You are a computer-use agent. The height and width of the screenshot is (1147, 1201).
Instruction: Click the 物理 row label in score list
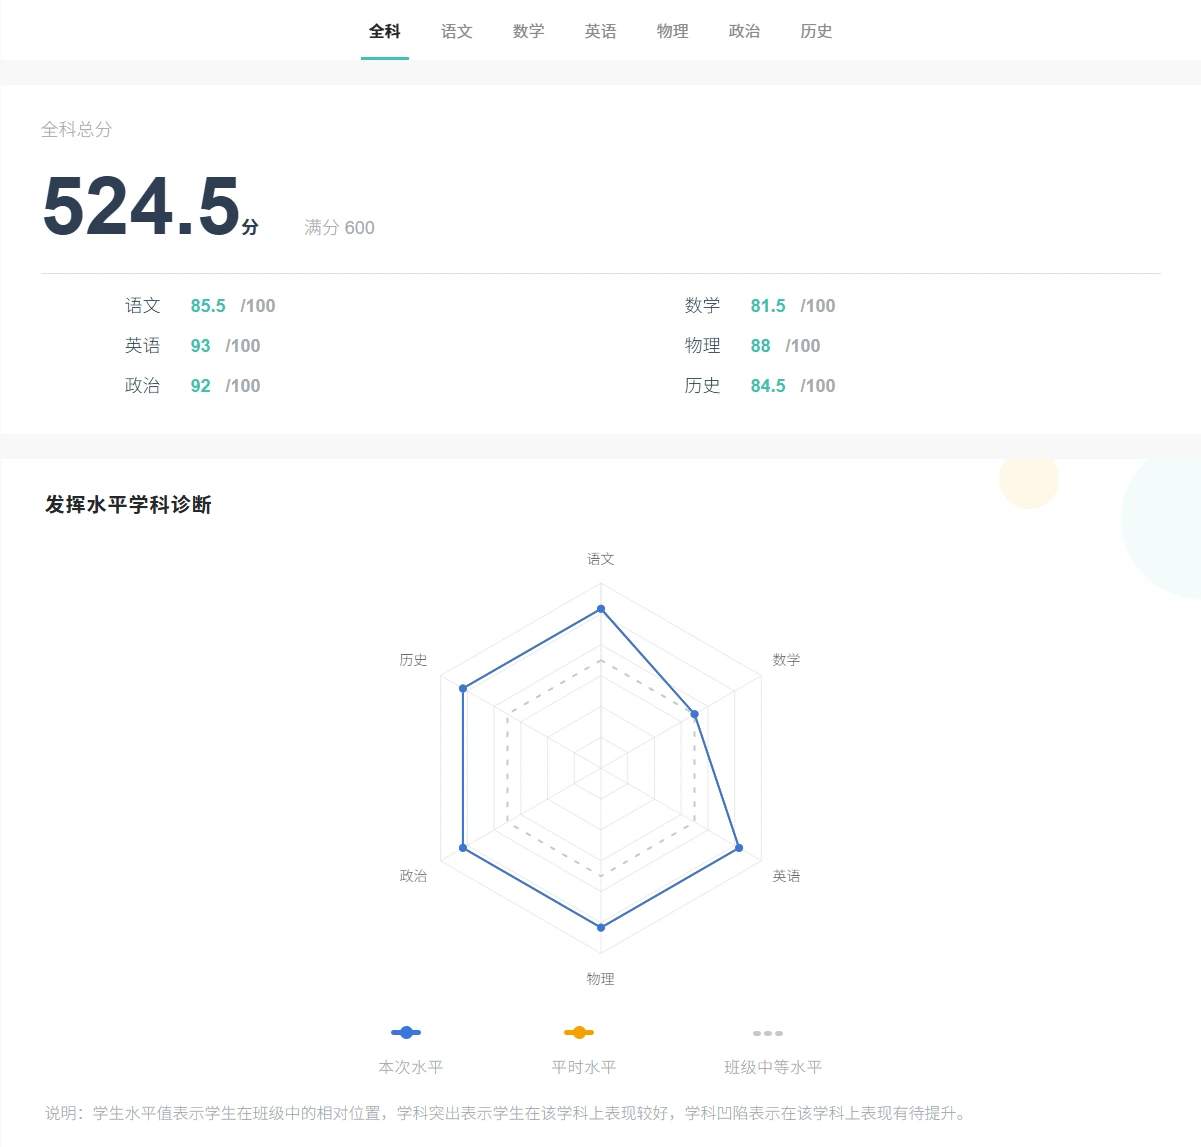click(703, 346)
